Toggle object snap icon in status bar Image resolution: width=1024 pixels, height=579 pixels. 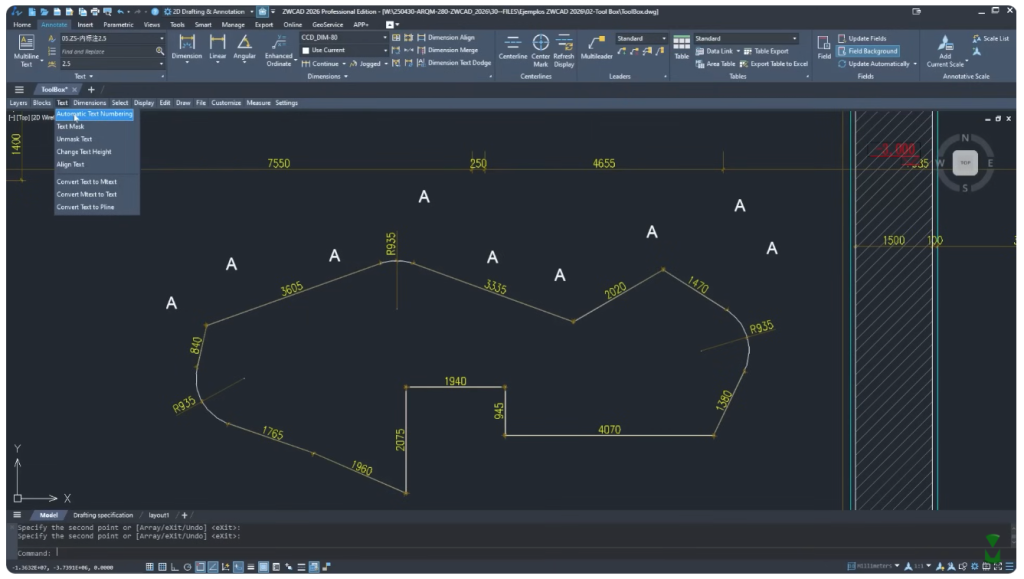coord(200,567)
